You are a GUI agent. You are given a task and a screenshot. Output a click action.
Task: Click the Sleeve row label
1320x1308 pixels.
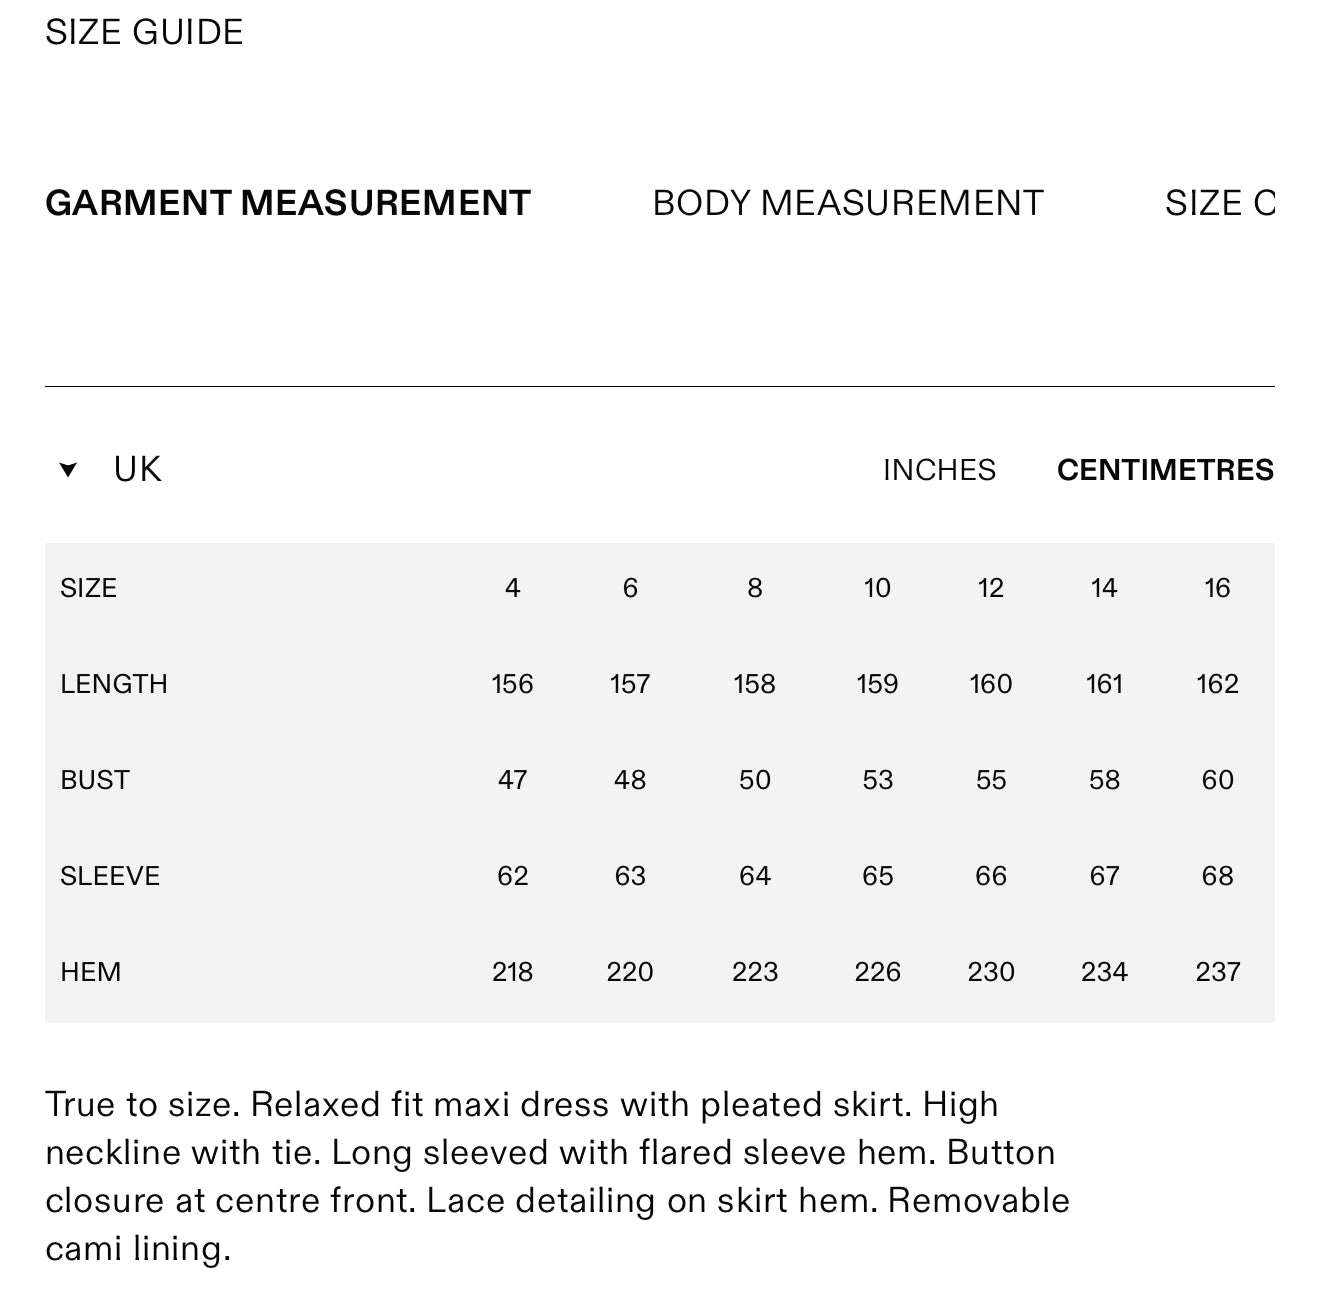[x=110, y=876]
